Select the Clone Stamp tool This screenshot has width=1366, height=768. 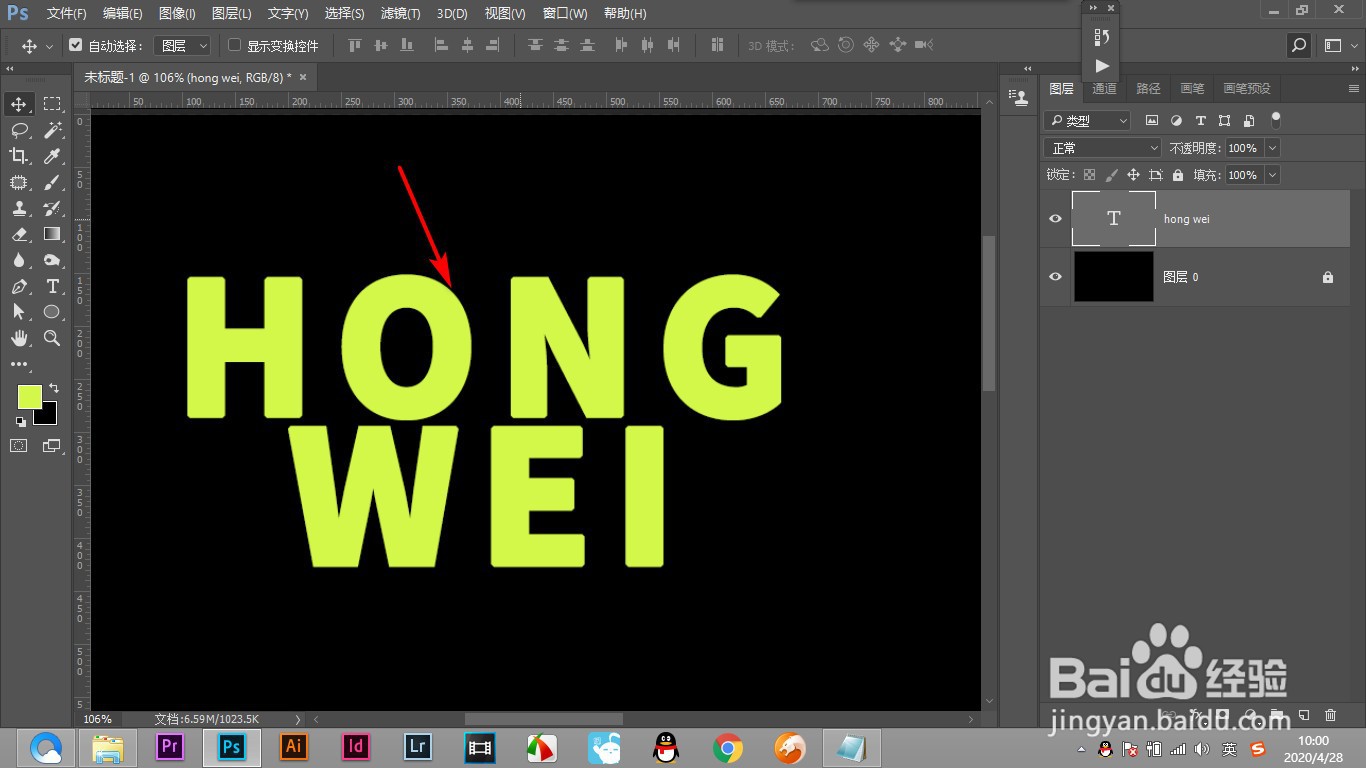pyautogui.click(x=20, y=208)
